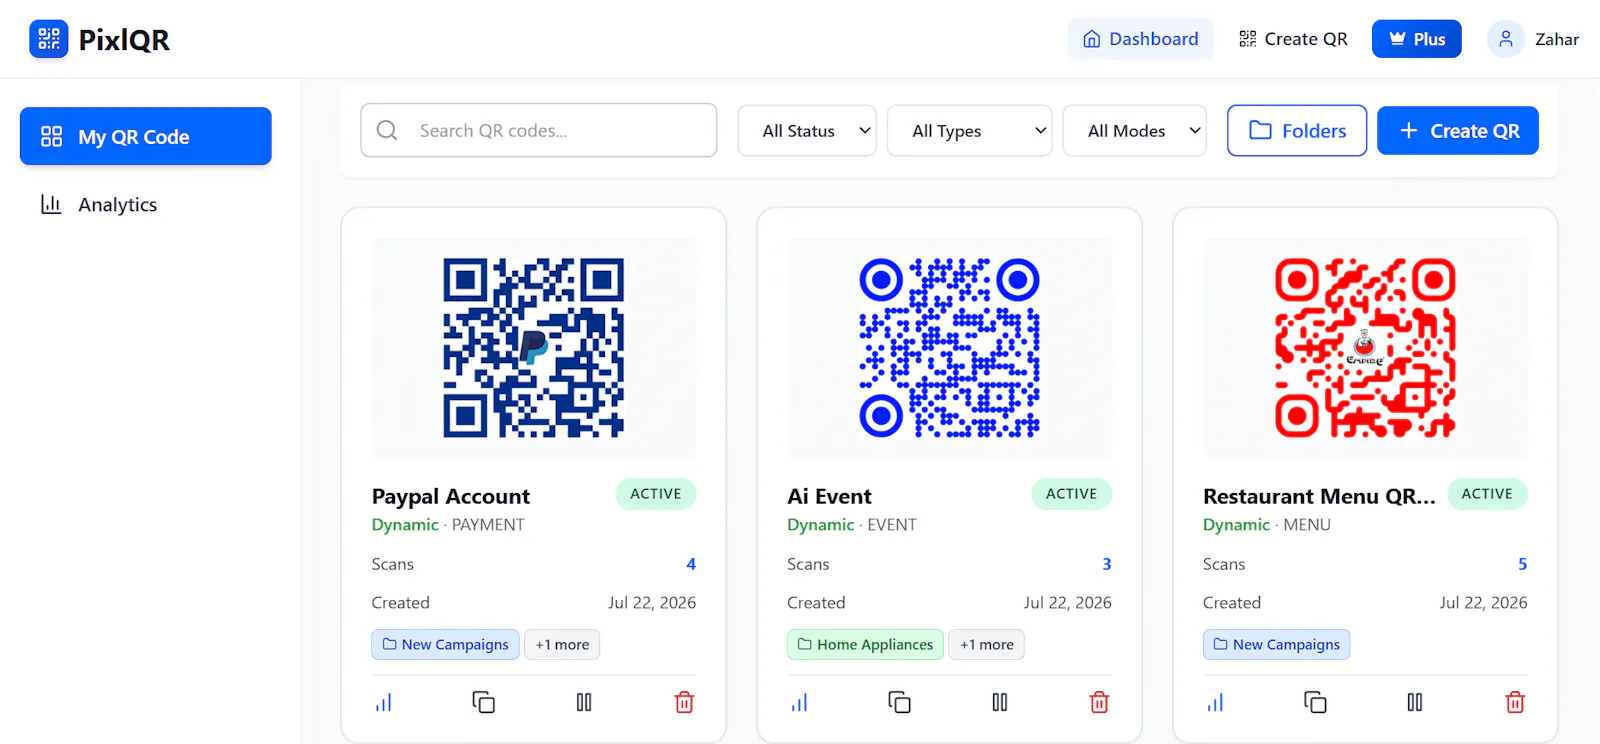The height and width of the screenshot is (744, 1600).
Task: Click the ACTIVE badge on Paypal Account
Action: 656,494
